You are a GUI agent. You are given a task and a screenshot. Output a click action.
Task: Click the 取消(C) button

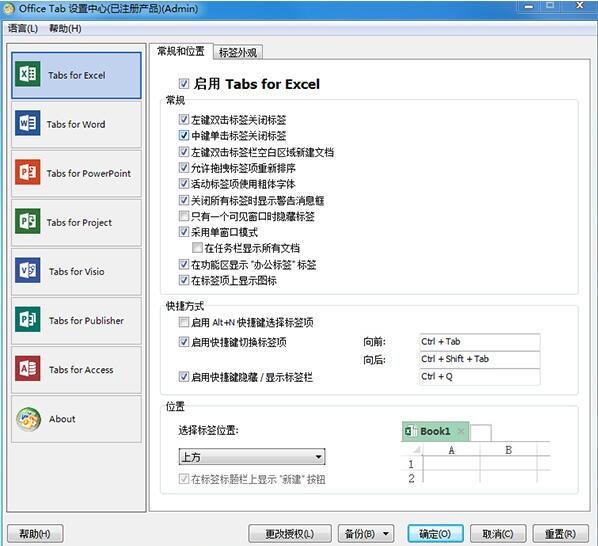498,534
